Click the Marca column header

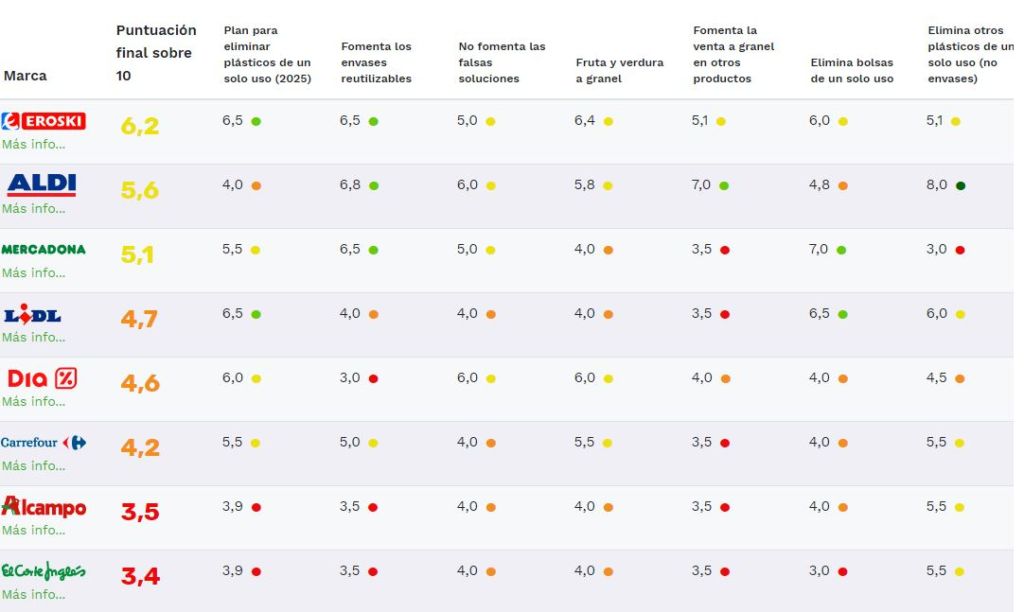coord(25,76)
